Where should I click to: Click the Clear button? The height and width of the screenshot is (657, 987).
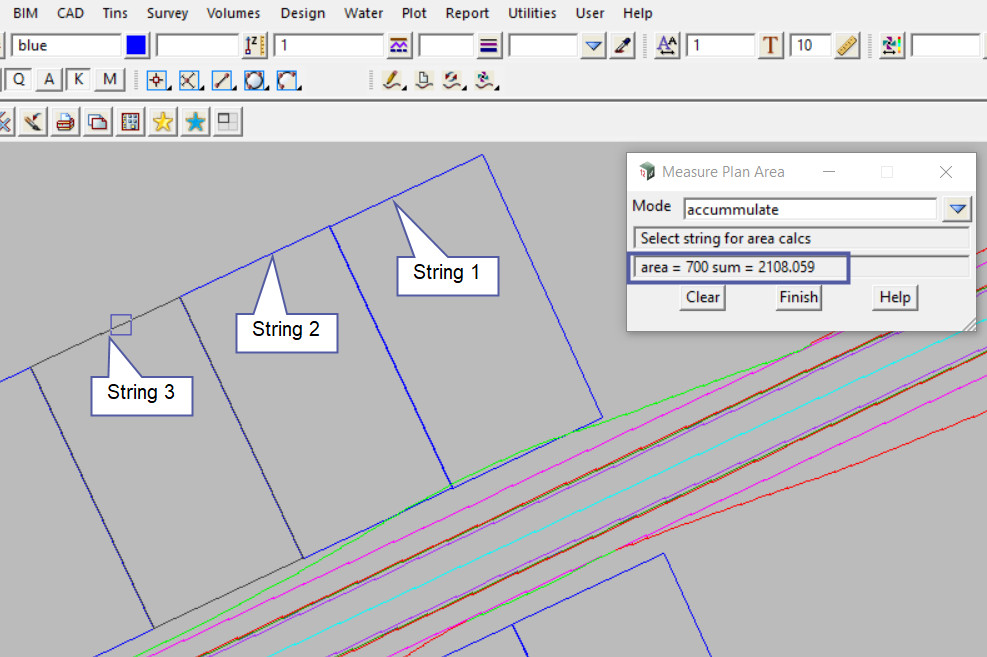tap(703, 297)
